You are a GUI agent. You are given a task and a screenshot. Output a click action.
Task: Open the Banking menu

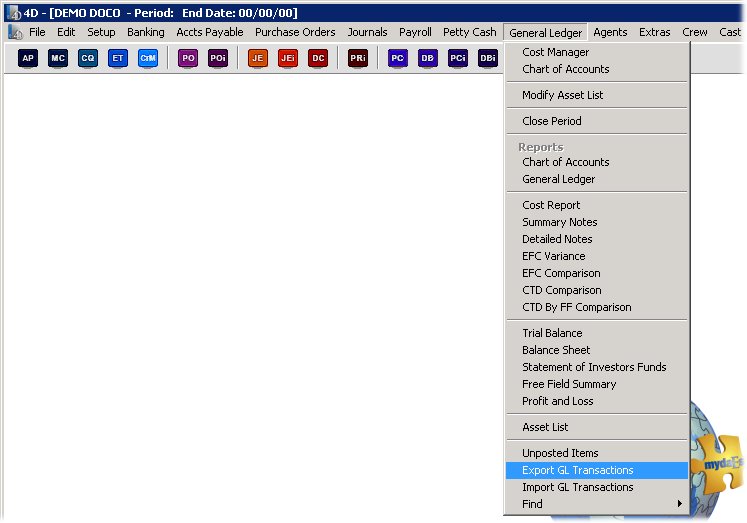click(146, 32)
